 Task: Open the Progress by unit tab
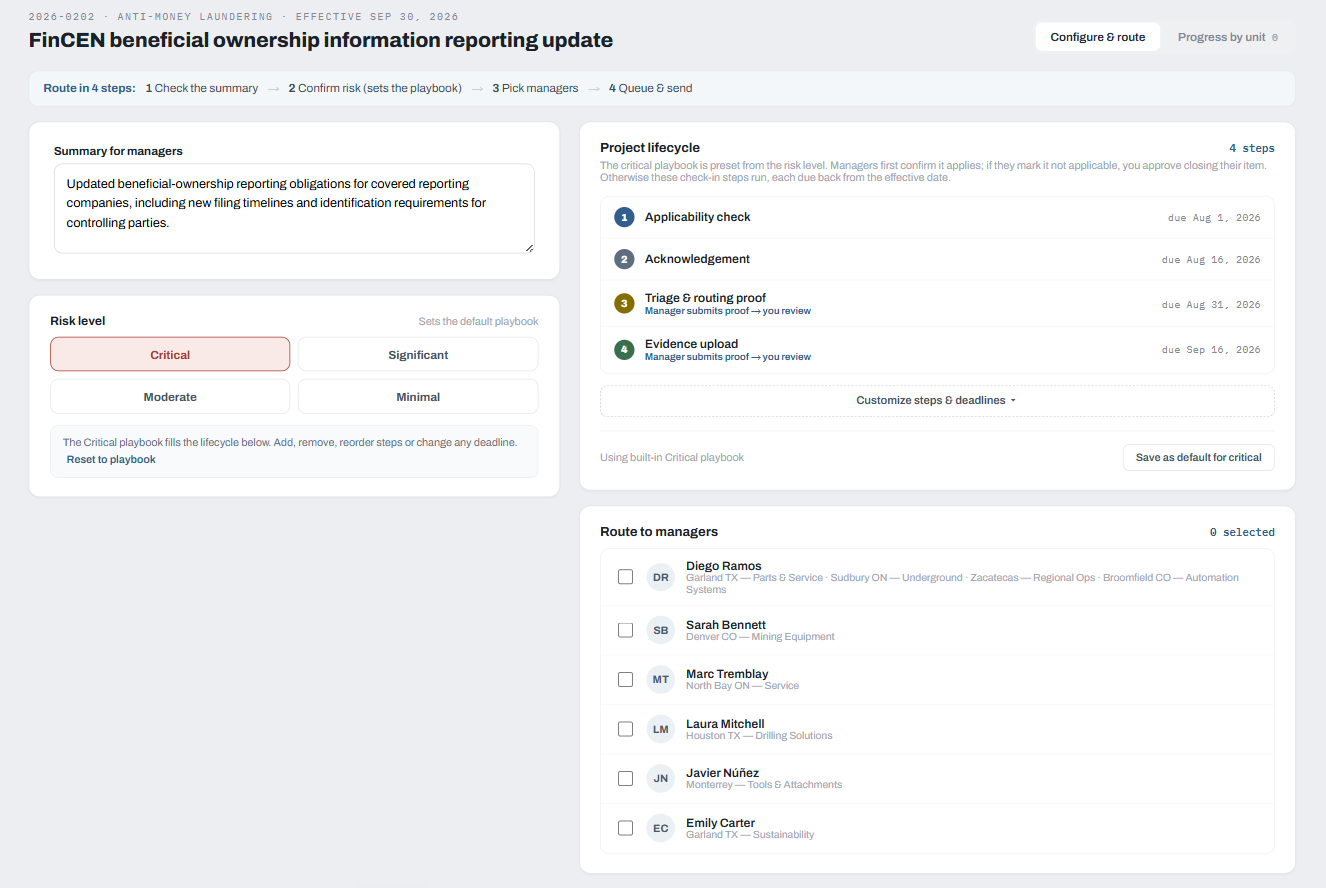1227,37
